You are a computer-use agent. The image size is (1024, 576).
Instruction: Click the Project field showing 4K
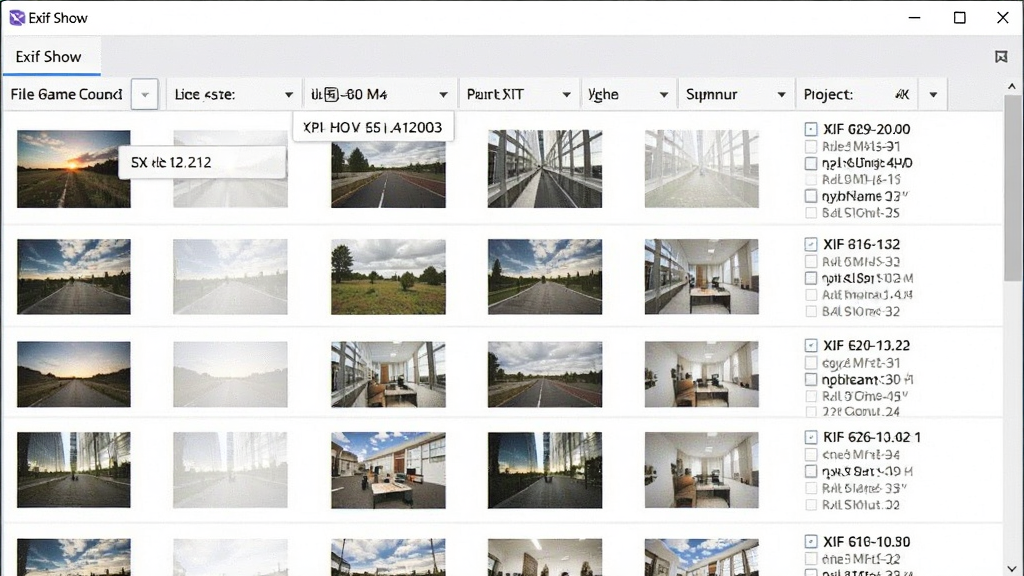[857, 95]
